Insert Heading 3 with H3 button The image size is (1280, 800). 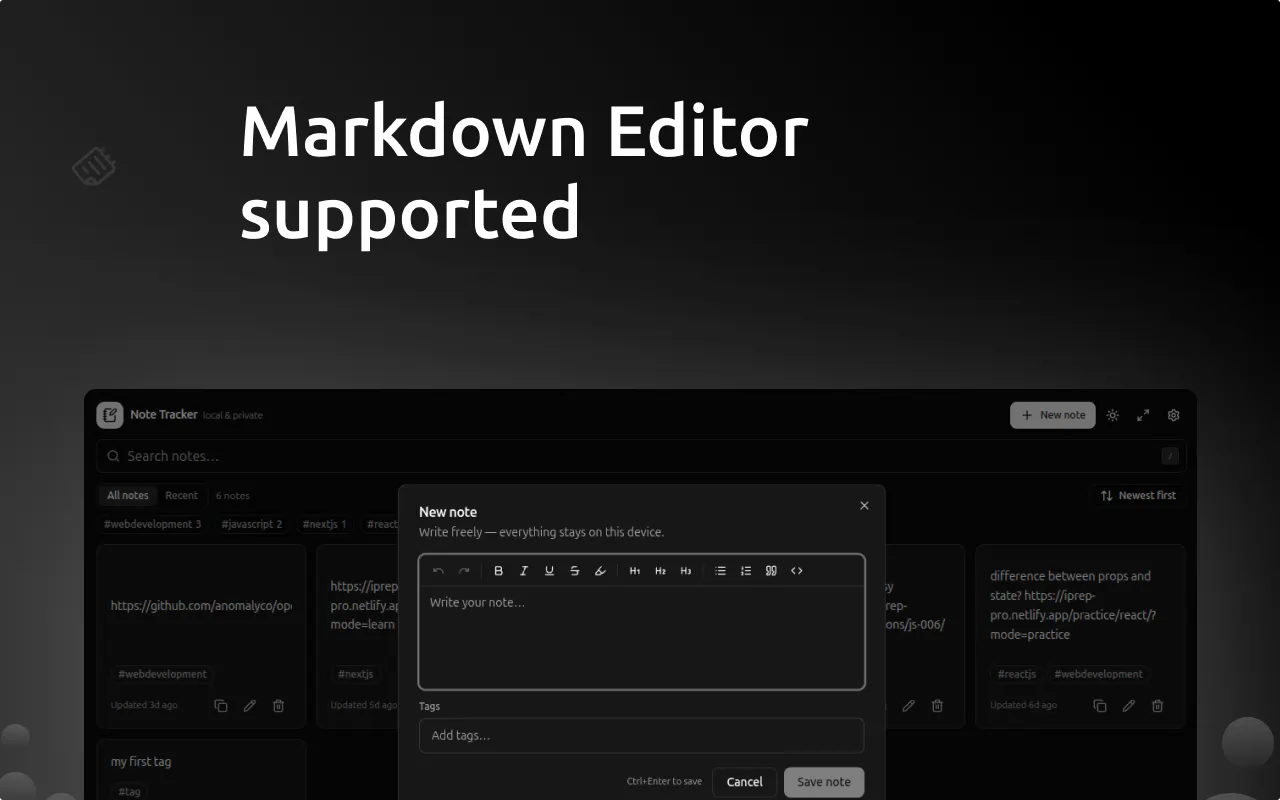pos(686,571)
